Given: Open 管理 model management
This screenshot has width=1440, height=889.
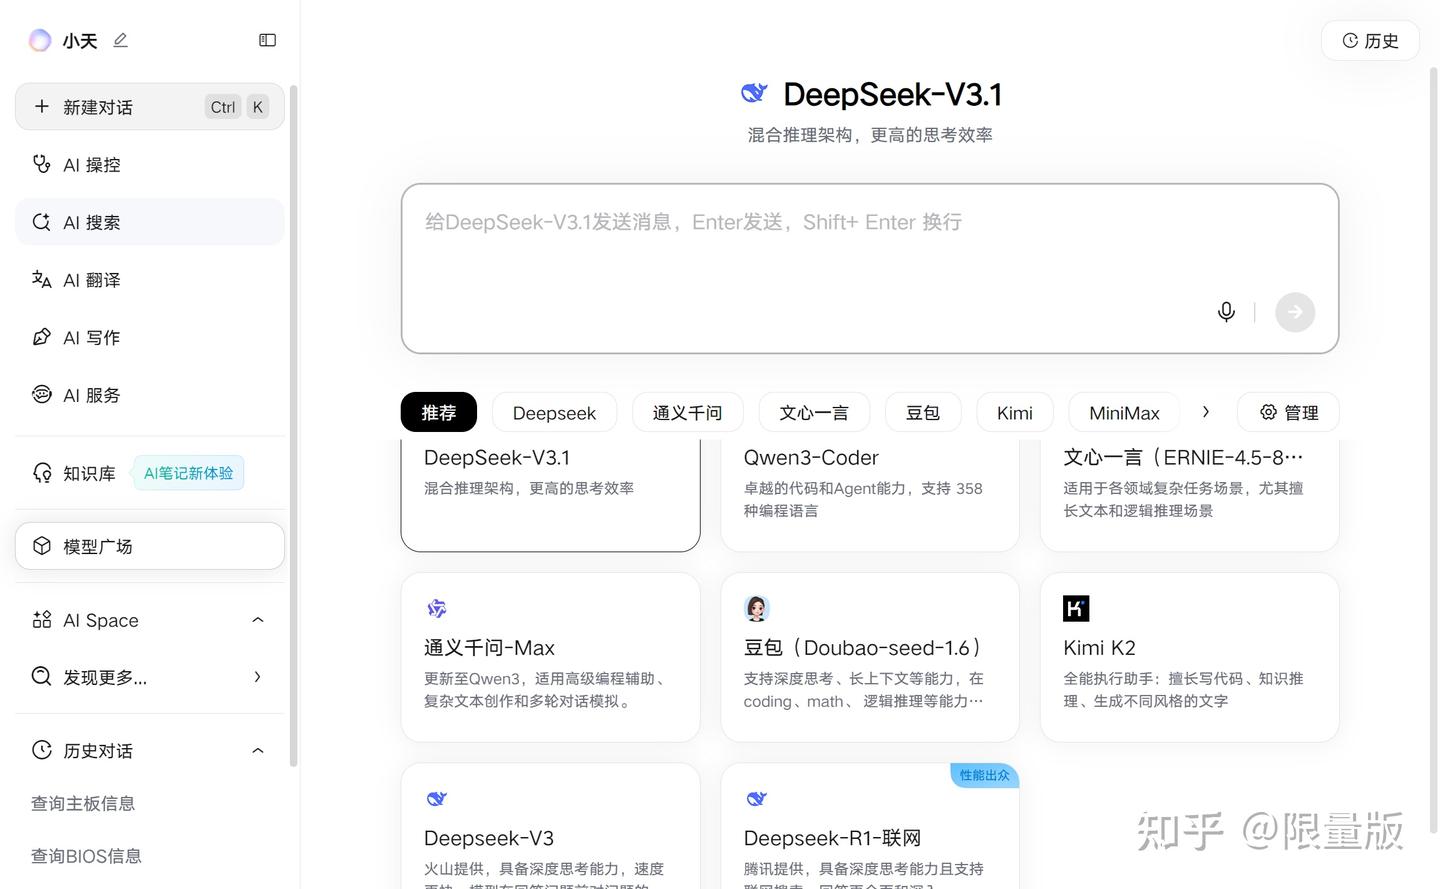Looking at the screenshot, I should click(1288, 412).
